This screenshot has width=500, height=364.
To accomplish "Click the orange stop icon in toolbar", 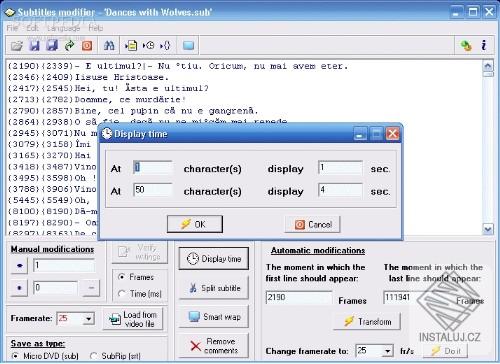I will (x=87, y=45).
